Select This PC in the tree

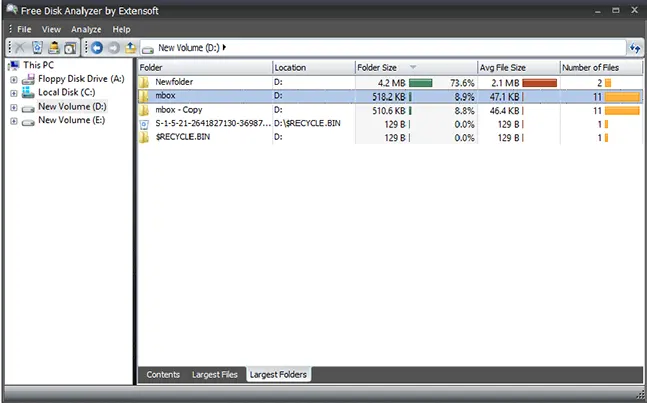[38, 65]
